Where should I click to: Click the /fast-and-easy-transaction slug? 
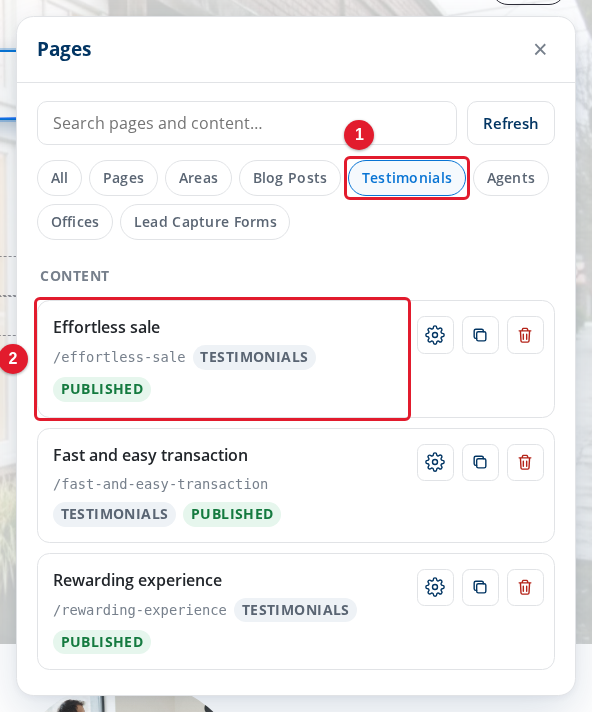(161, 485)
